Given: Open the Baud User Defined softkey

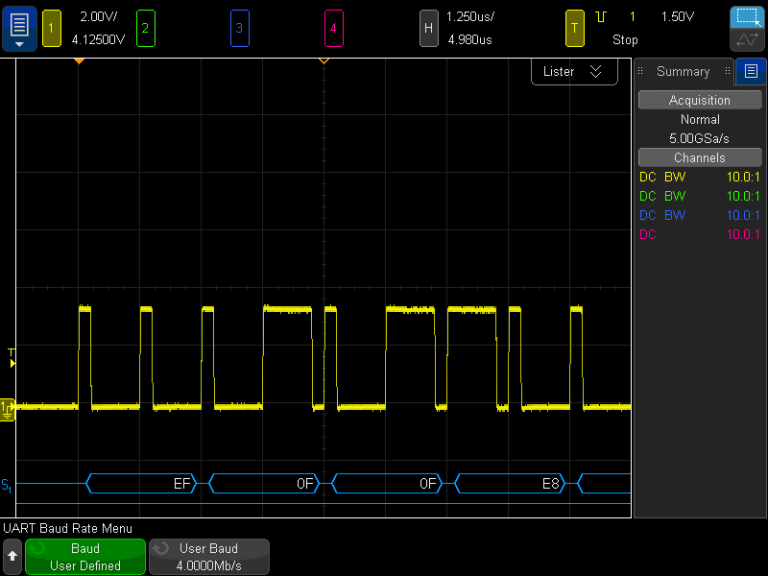Looking at the screenshot, I should [x=85, y=557].
